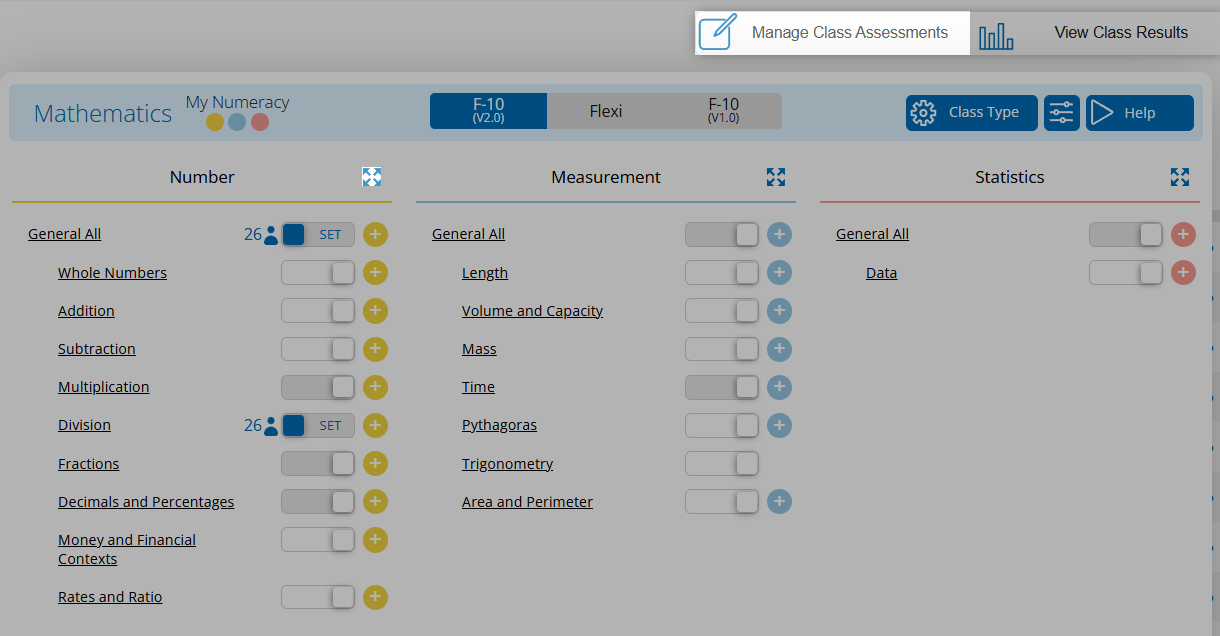Toggle the Rates and Ratio switch
Screen dimensions: 1220x636
click(x=318, y=597)
